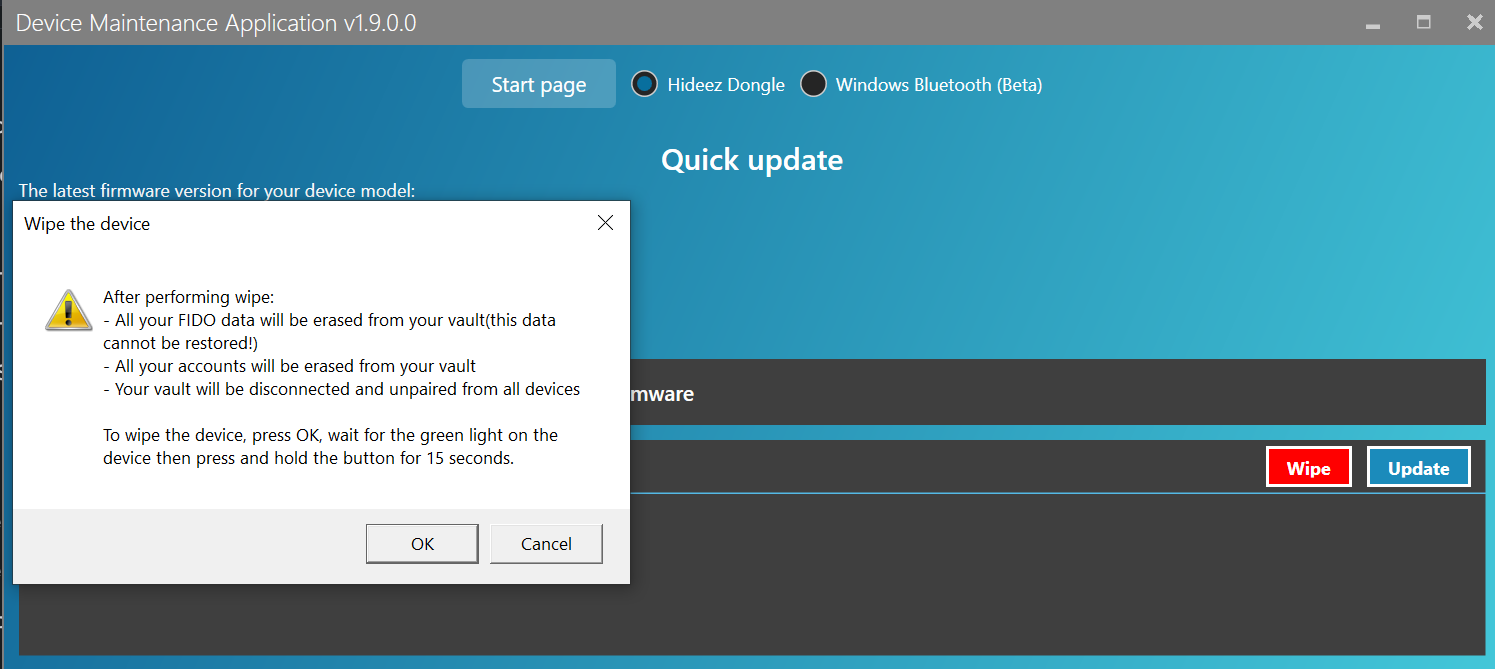
Task: Close the Wipe the device dialog
Action: 605,223
